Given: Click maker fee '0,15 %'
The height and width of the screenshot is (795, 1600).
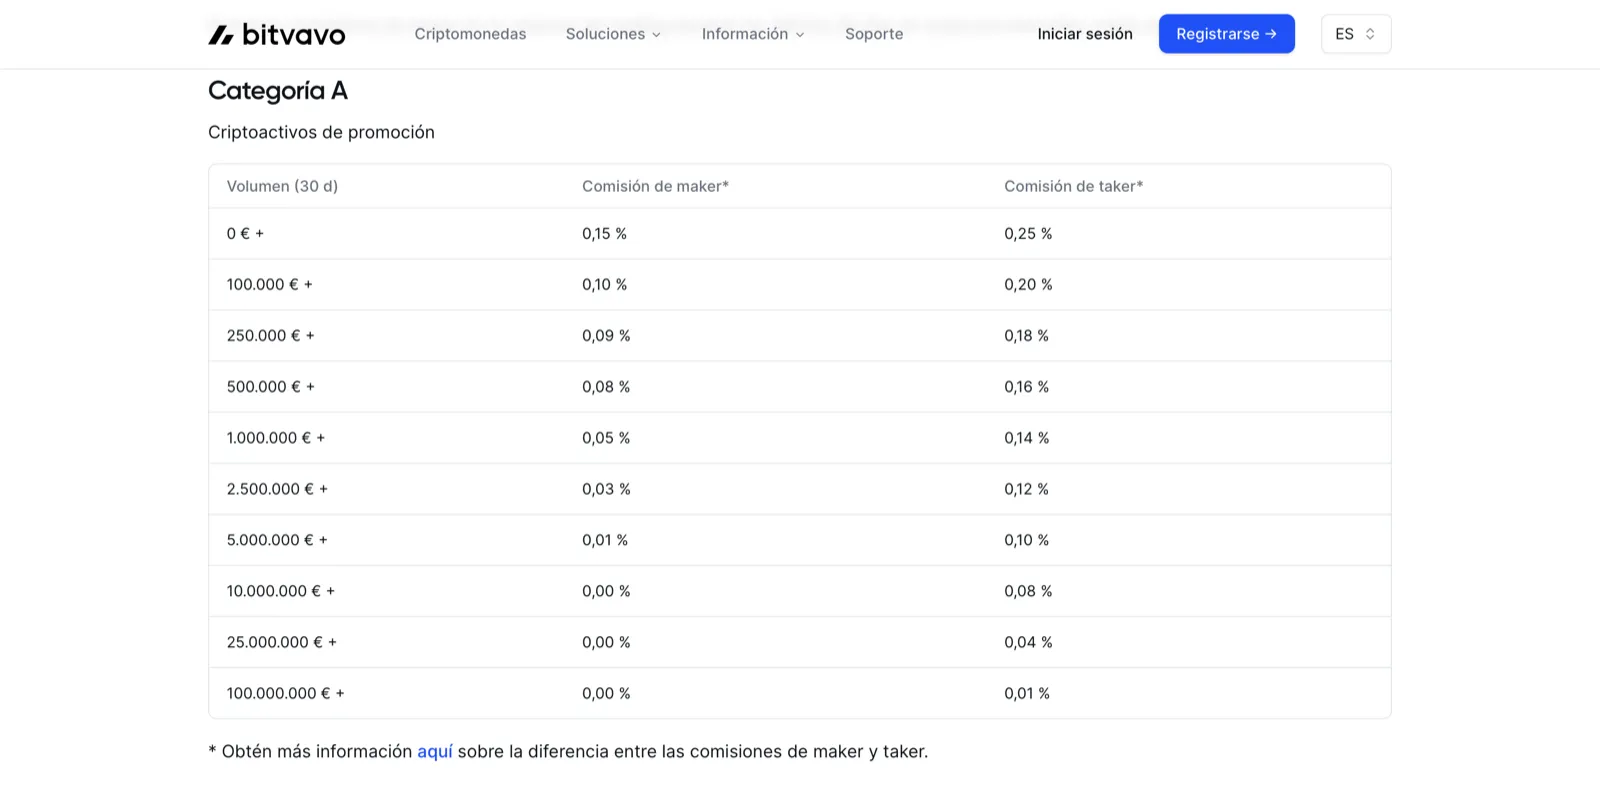Looking at the screenshot, I should click(x=604, y=233).
